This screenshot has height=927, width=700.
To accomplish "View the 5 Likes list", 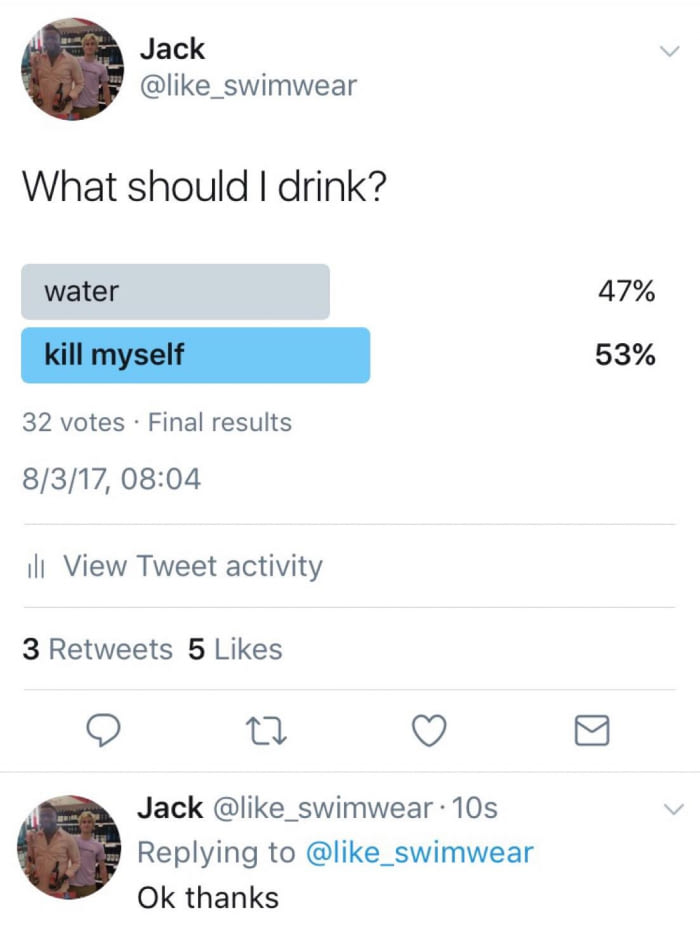I will point(235,649).
